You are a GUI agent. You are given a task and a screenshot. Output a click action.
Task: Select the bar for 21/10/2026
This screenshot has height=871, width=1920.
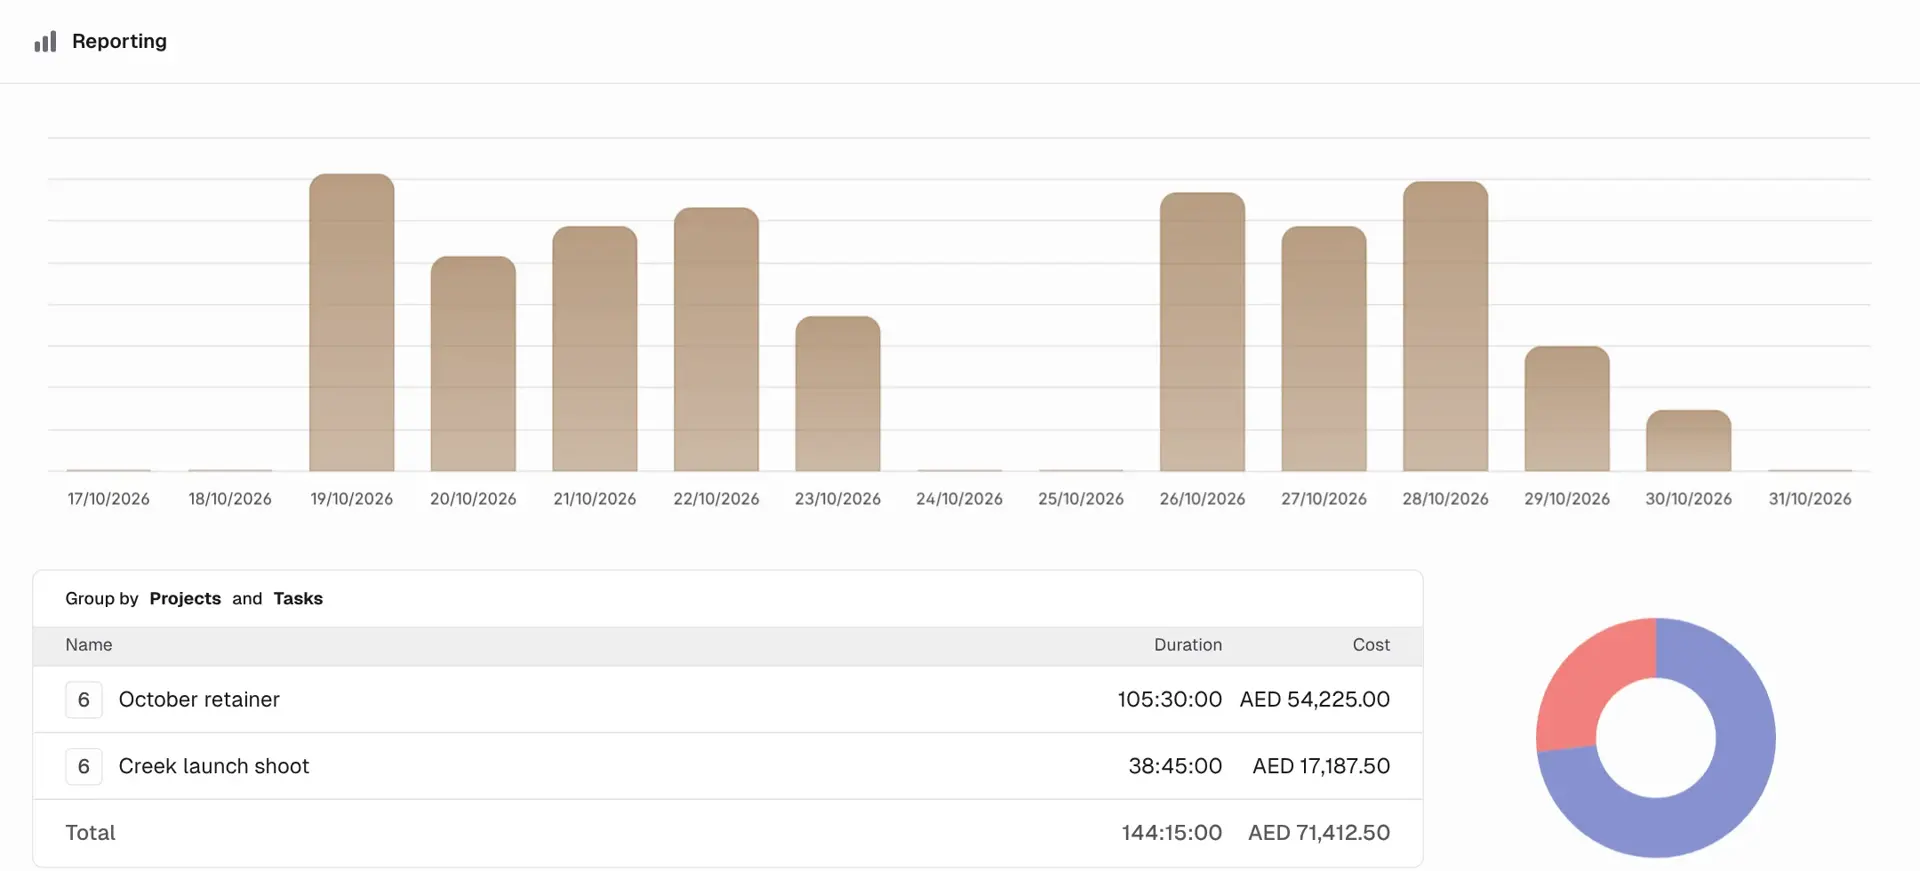595,348
